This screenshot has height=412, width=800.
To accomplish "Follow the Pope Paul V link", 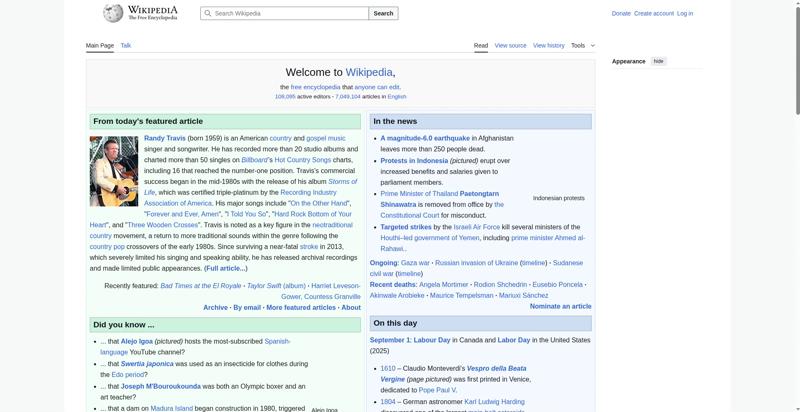I will (437, 390).
